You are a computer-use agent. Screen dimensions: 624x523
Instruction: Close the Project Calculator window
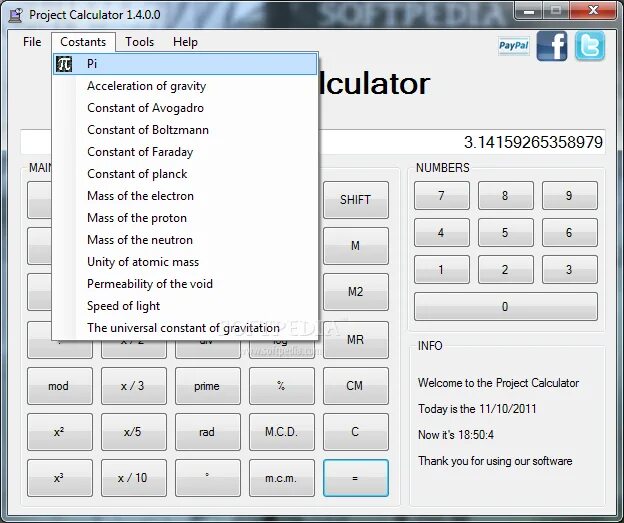click(593, 11)
